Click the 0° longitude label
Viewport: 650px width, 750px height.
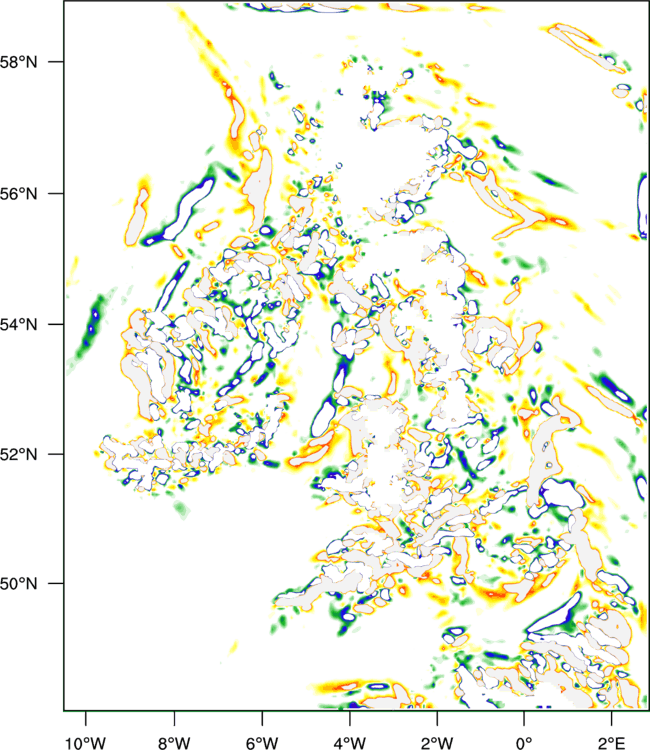(x=524, y=743)
